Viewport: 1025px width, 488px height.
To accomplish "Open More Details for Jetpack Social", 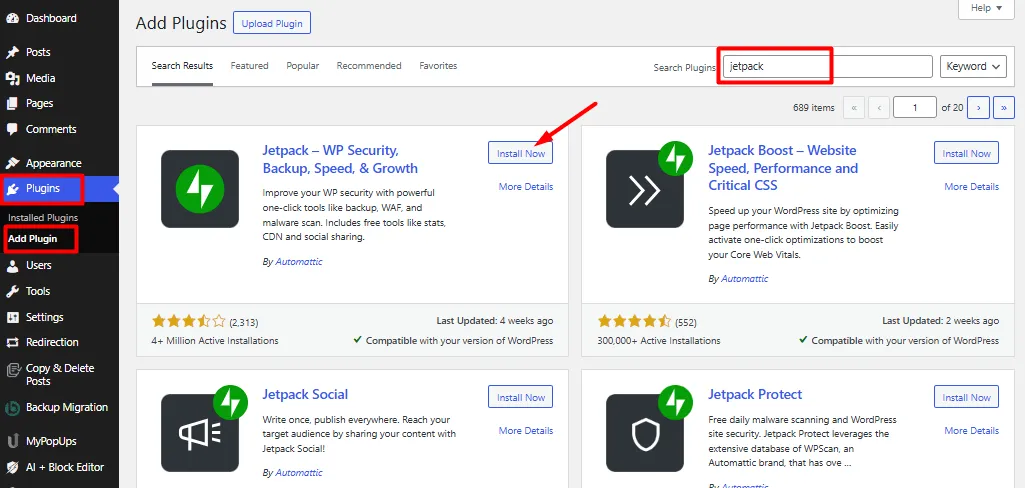I will pyautogui.click(x=526, y=431).
